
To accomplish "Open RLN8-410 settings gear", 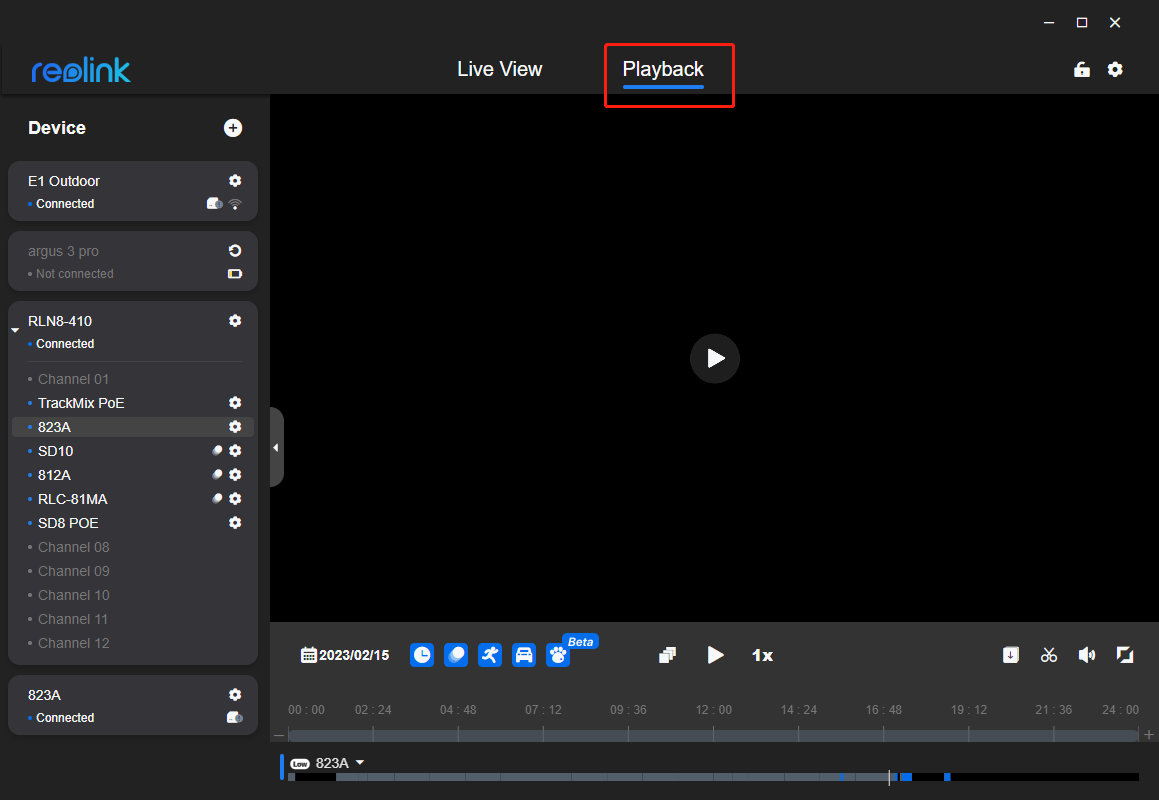I will point(235,320).
